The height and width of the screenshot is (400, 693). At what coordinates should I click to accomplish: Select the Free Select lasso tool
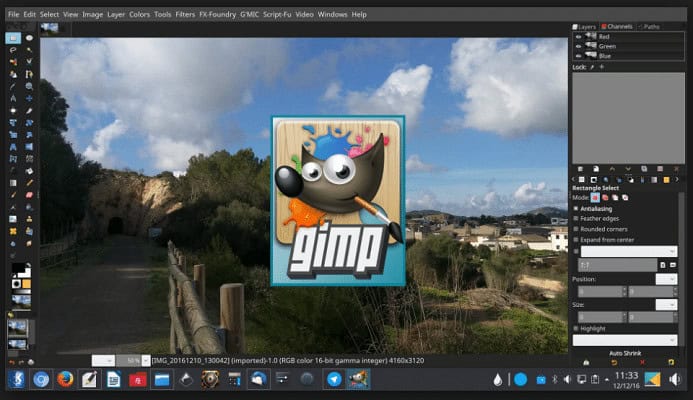[13, 50]
